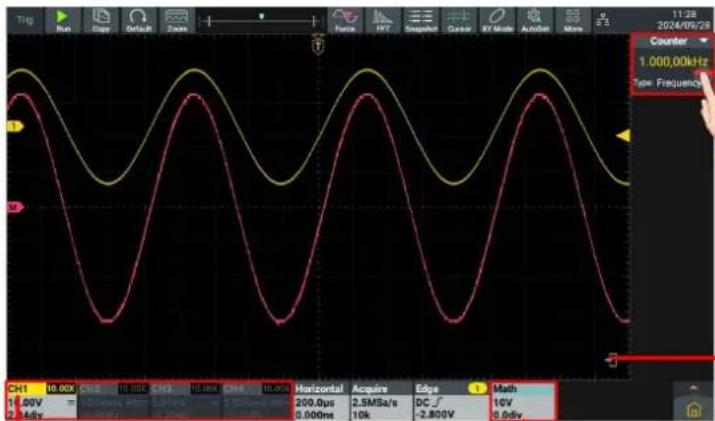Expand the Counter panel dropdown arrow
The image size is (715, 421).
pos(705,41)
